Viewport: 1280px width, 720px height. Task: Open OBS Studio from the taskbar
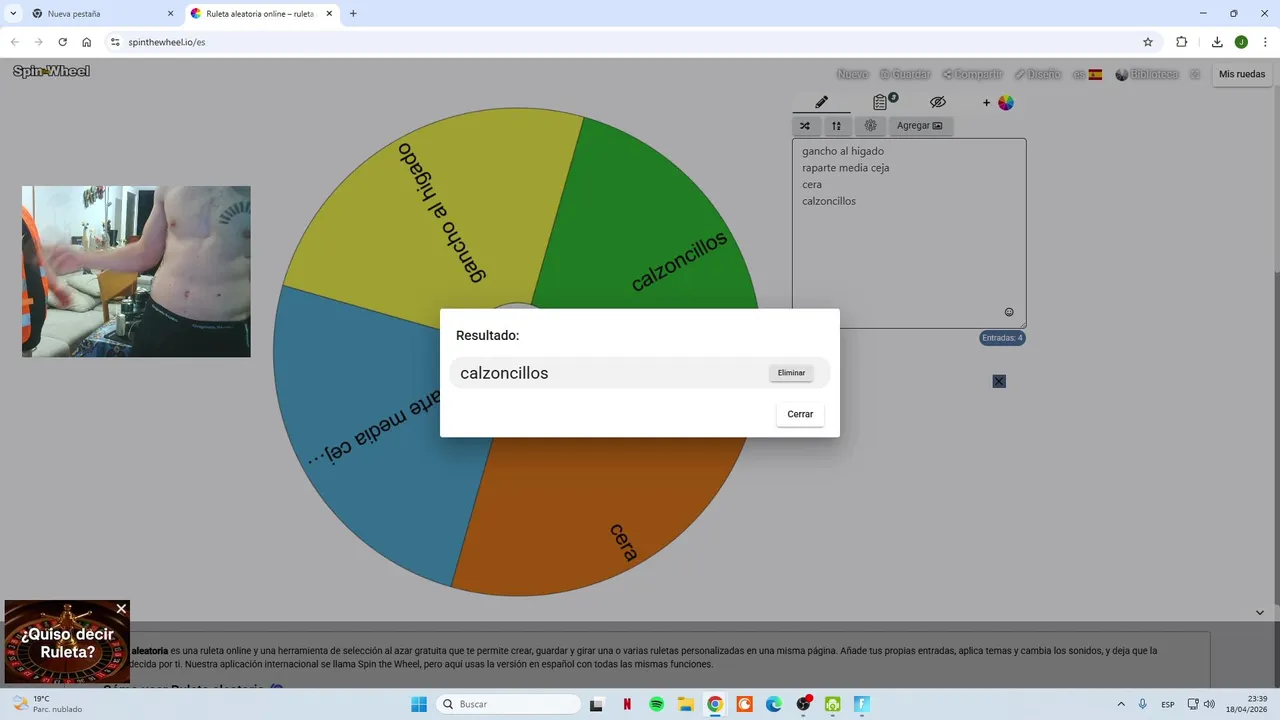803,704
